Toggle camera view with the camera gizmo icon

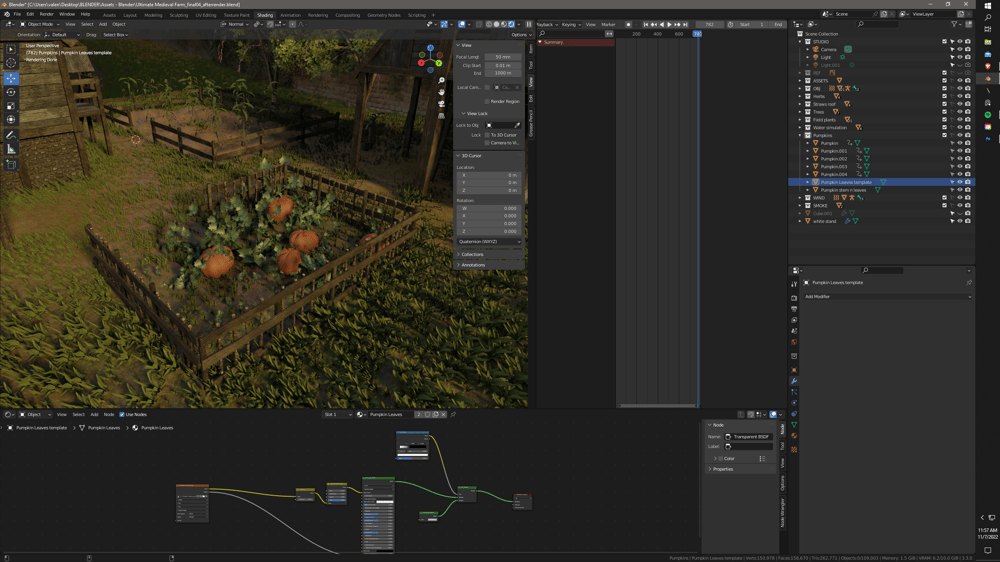[441, 104]
